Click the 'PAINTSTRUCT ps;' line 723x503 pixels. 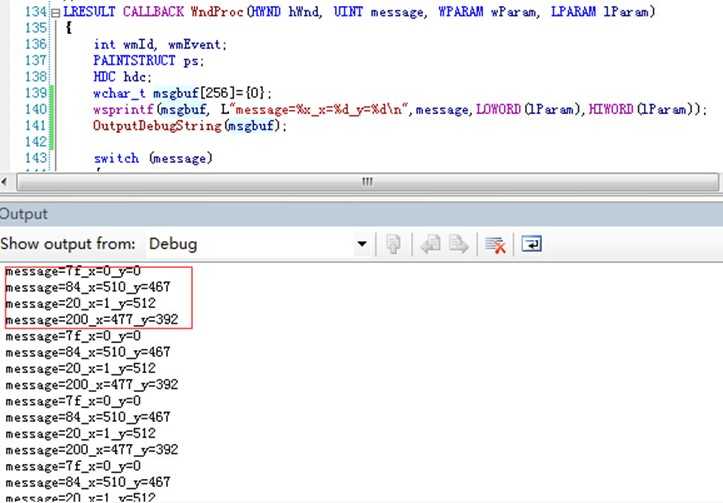pyautogui.click(x=148, y=61)
